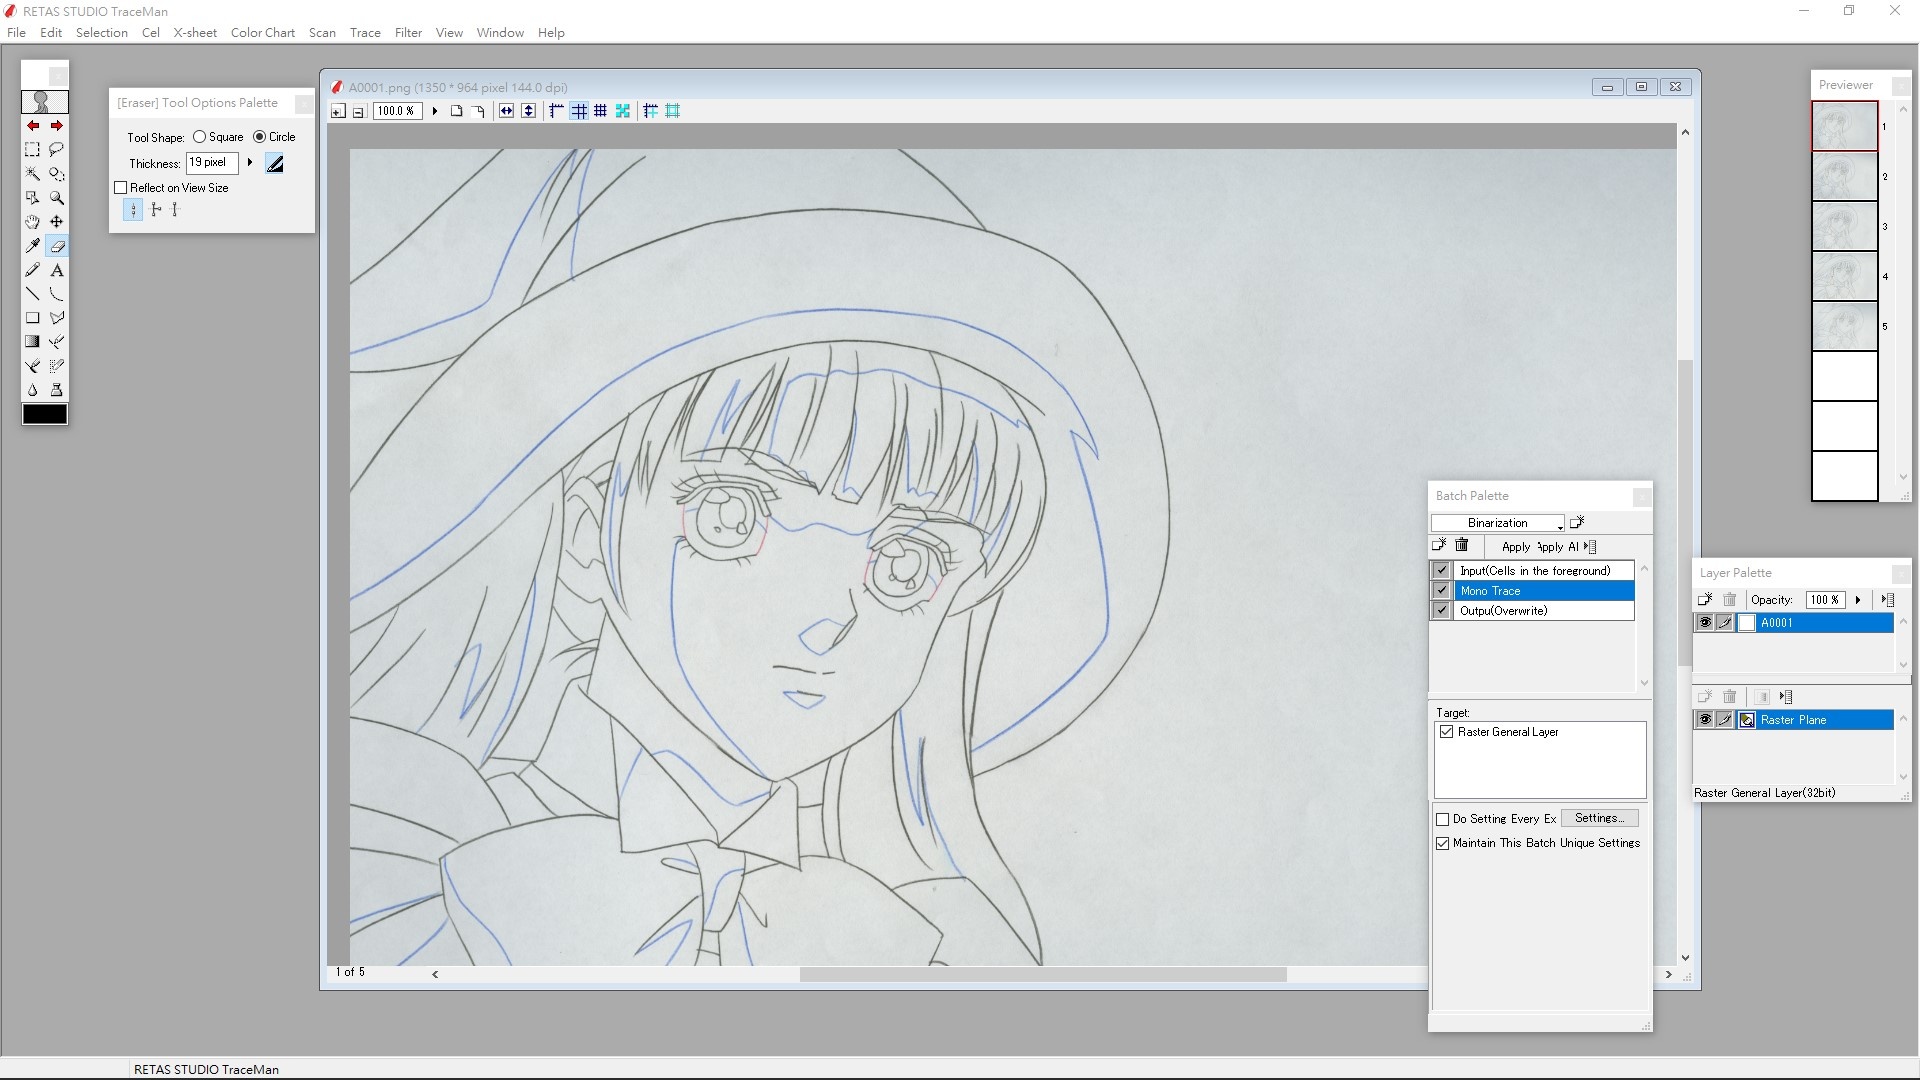Open the Binarization batch dropdown
Image resolution: width=1920 pixels, height=1080 pixels.
[1497, 523]
